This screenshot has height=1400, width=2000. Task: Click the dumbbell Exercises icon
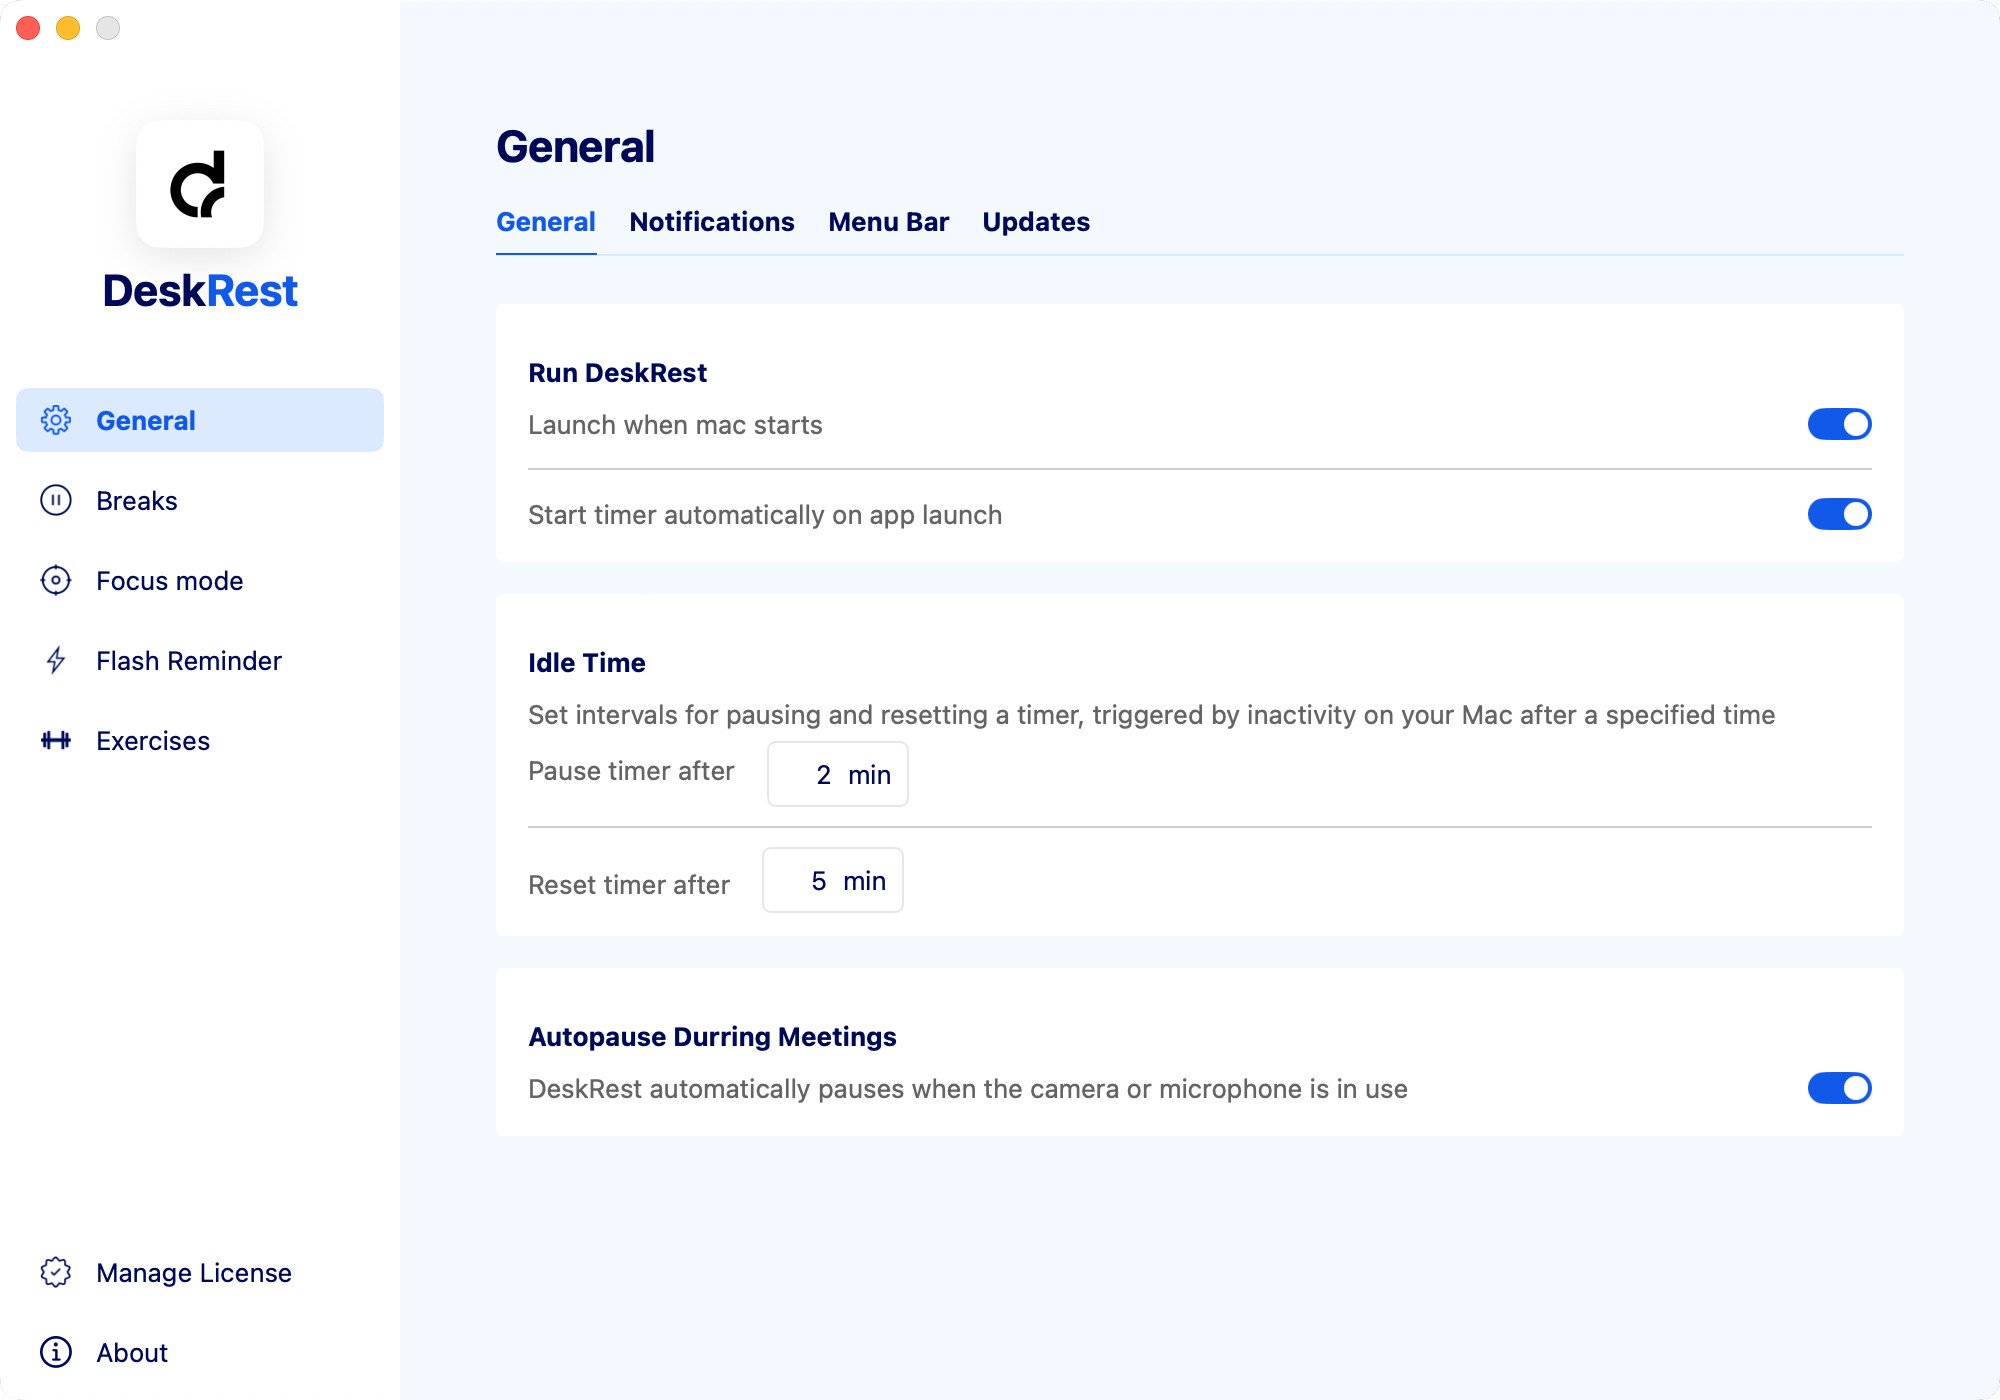56,740
